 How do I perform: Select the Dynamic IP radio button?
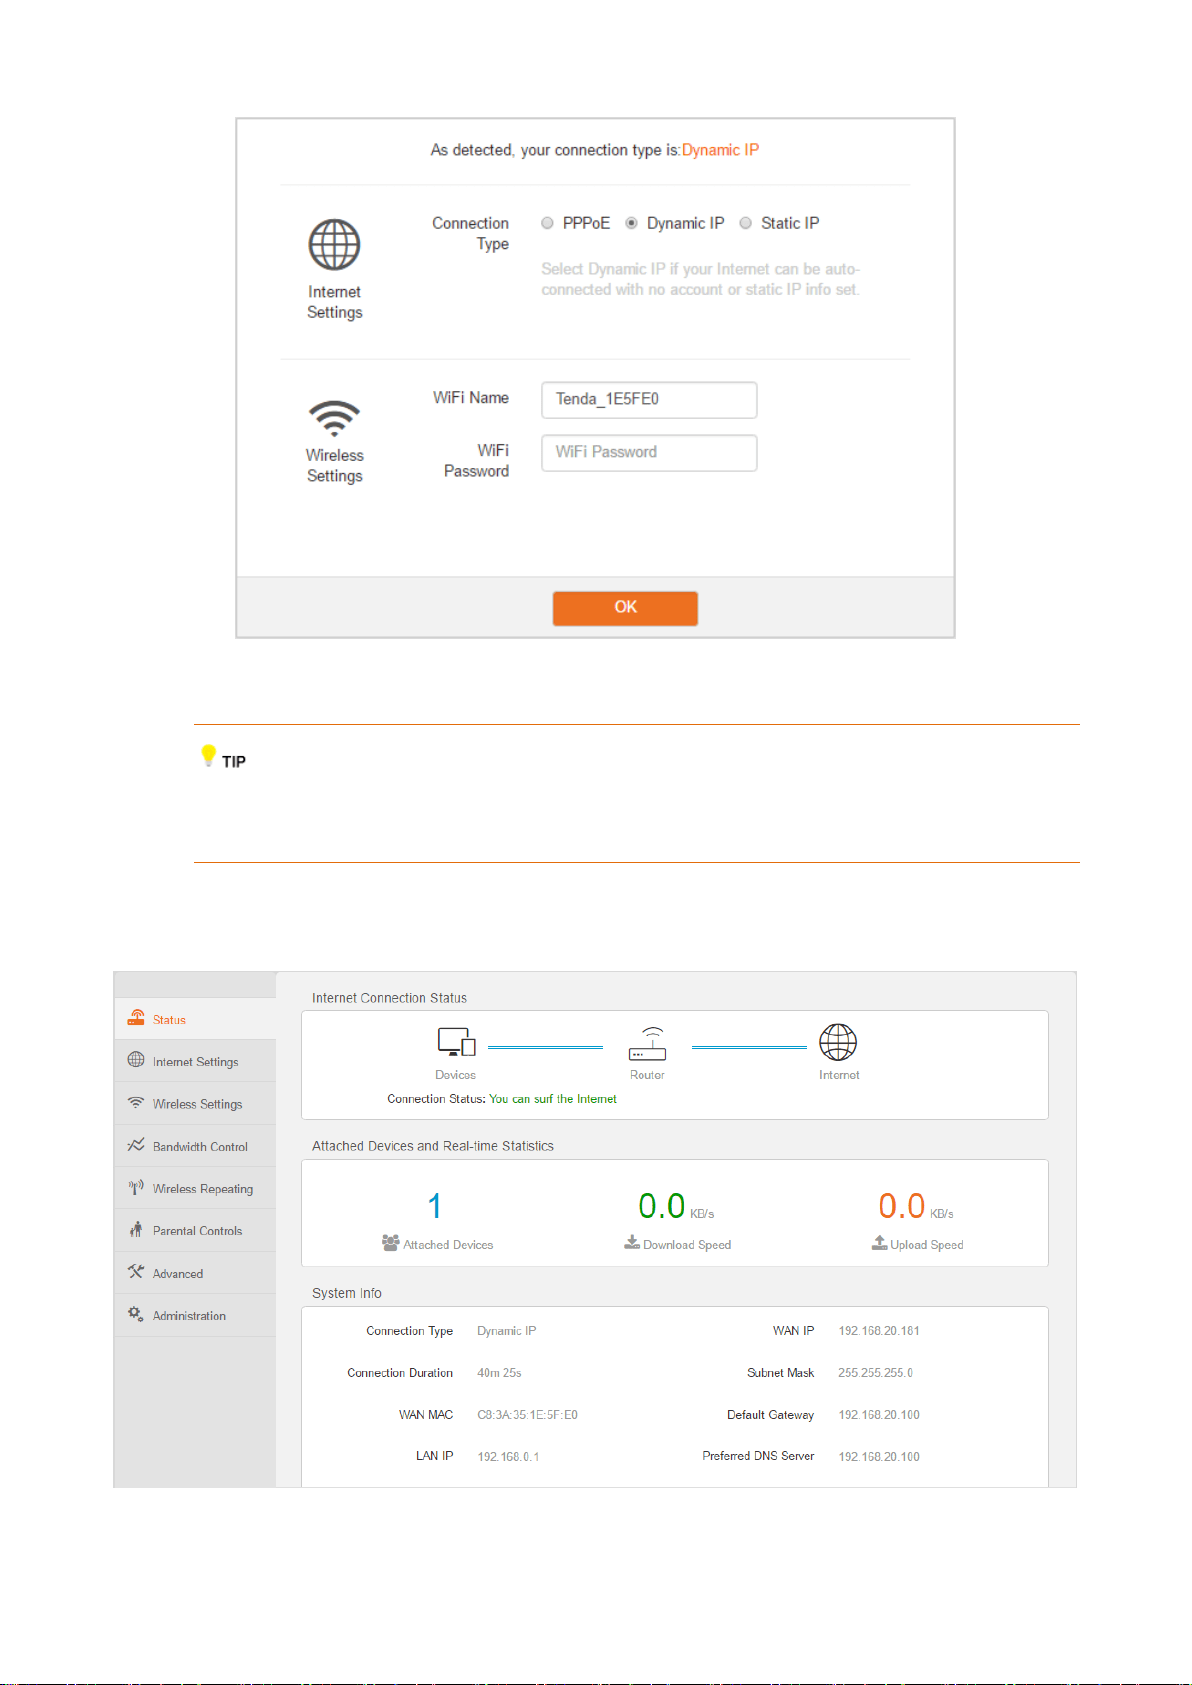click(x=631, y=223)
